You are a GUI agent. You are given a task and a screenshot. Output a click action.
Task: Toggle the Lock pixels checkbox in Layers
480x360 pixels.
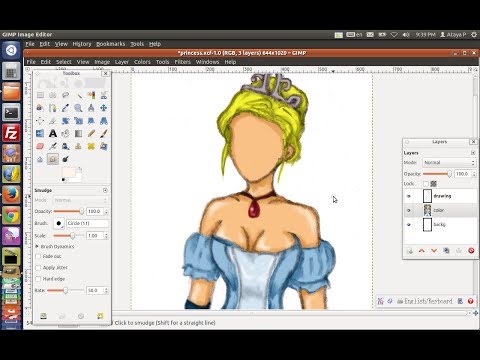426,184
